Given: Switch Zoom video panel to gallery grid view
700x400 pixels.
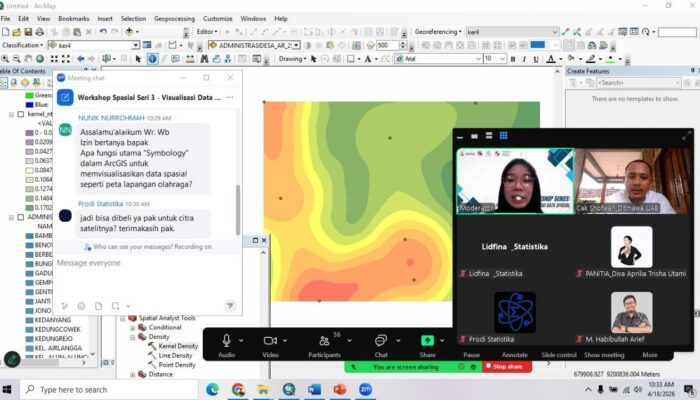Looking at the screenshot, I should [x=504, y=136].
